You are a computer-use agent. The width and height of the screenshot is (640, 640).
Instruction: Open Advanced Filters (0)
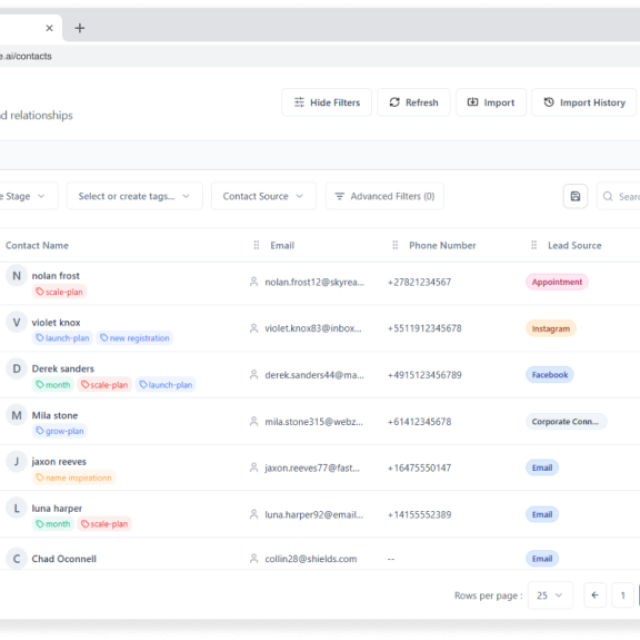click(x=384, y=196)
